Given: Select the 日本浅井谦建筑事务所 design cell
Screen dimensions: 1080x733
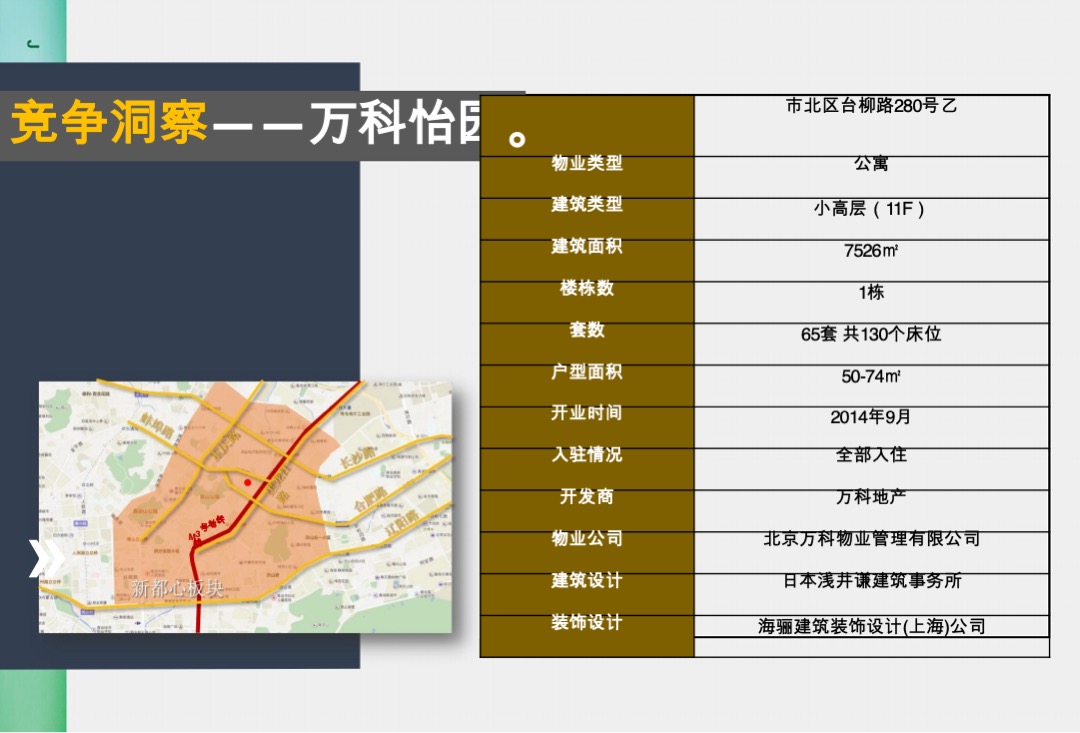Looking at the screenshot, I should pyautogui.click(x=870, y=581).
